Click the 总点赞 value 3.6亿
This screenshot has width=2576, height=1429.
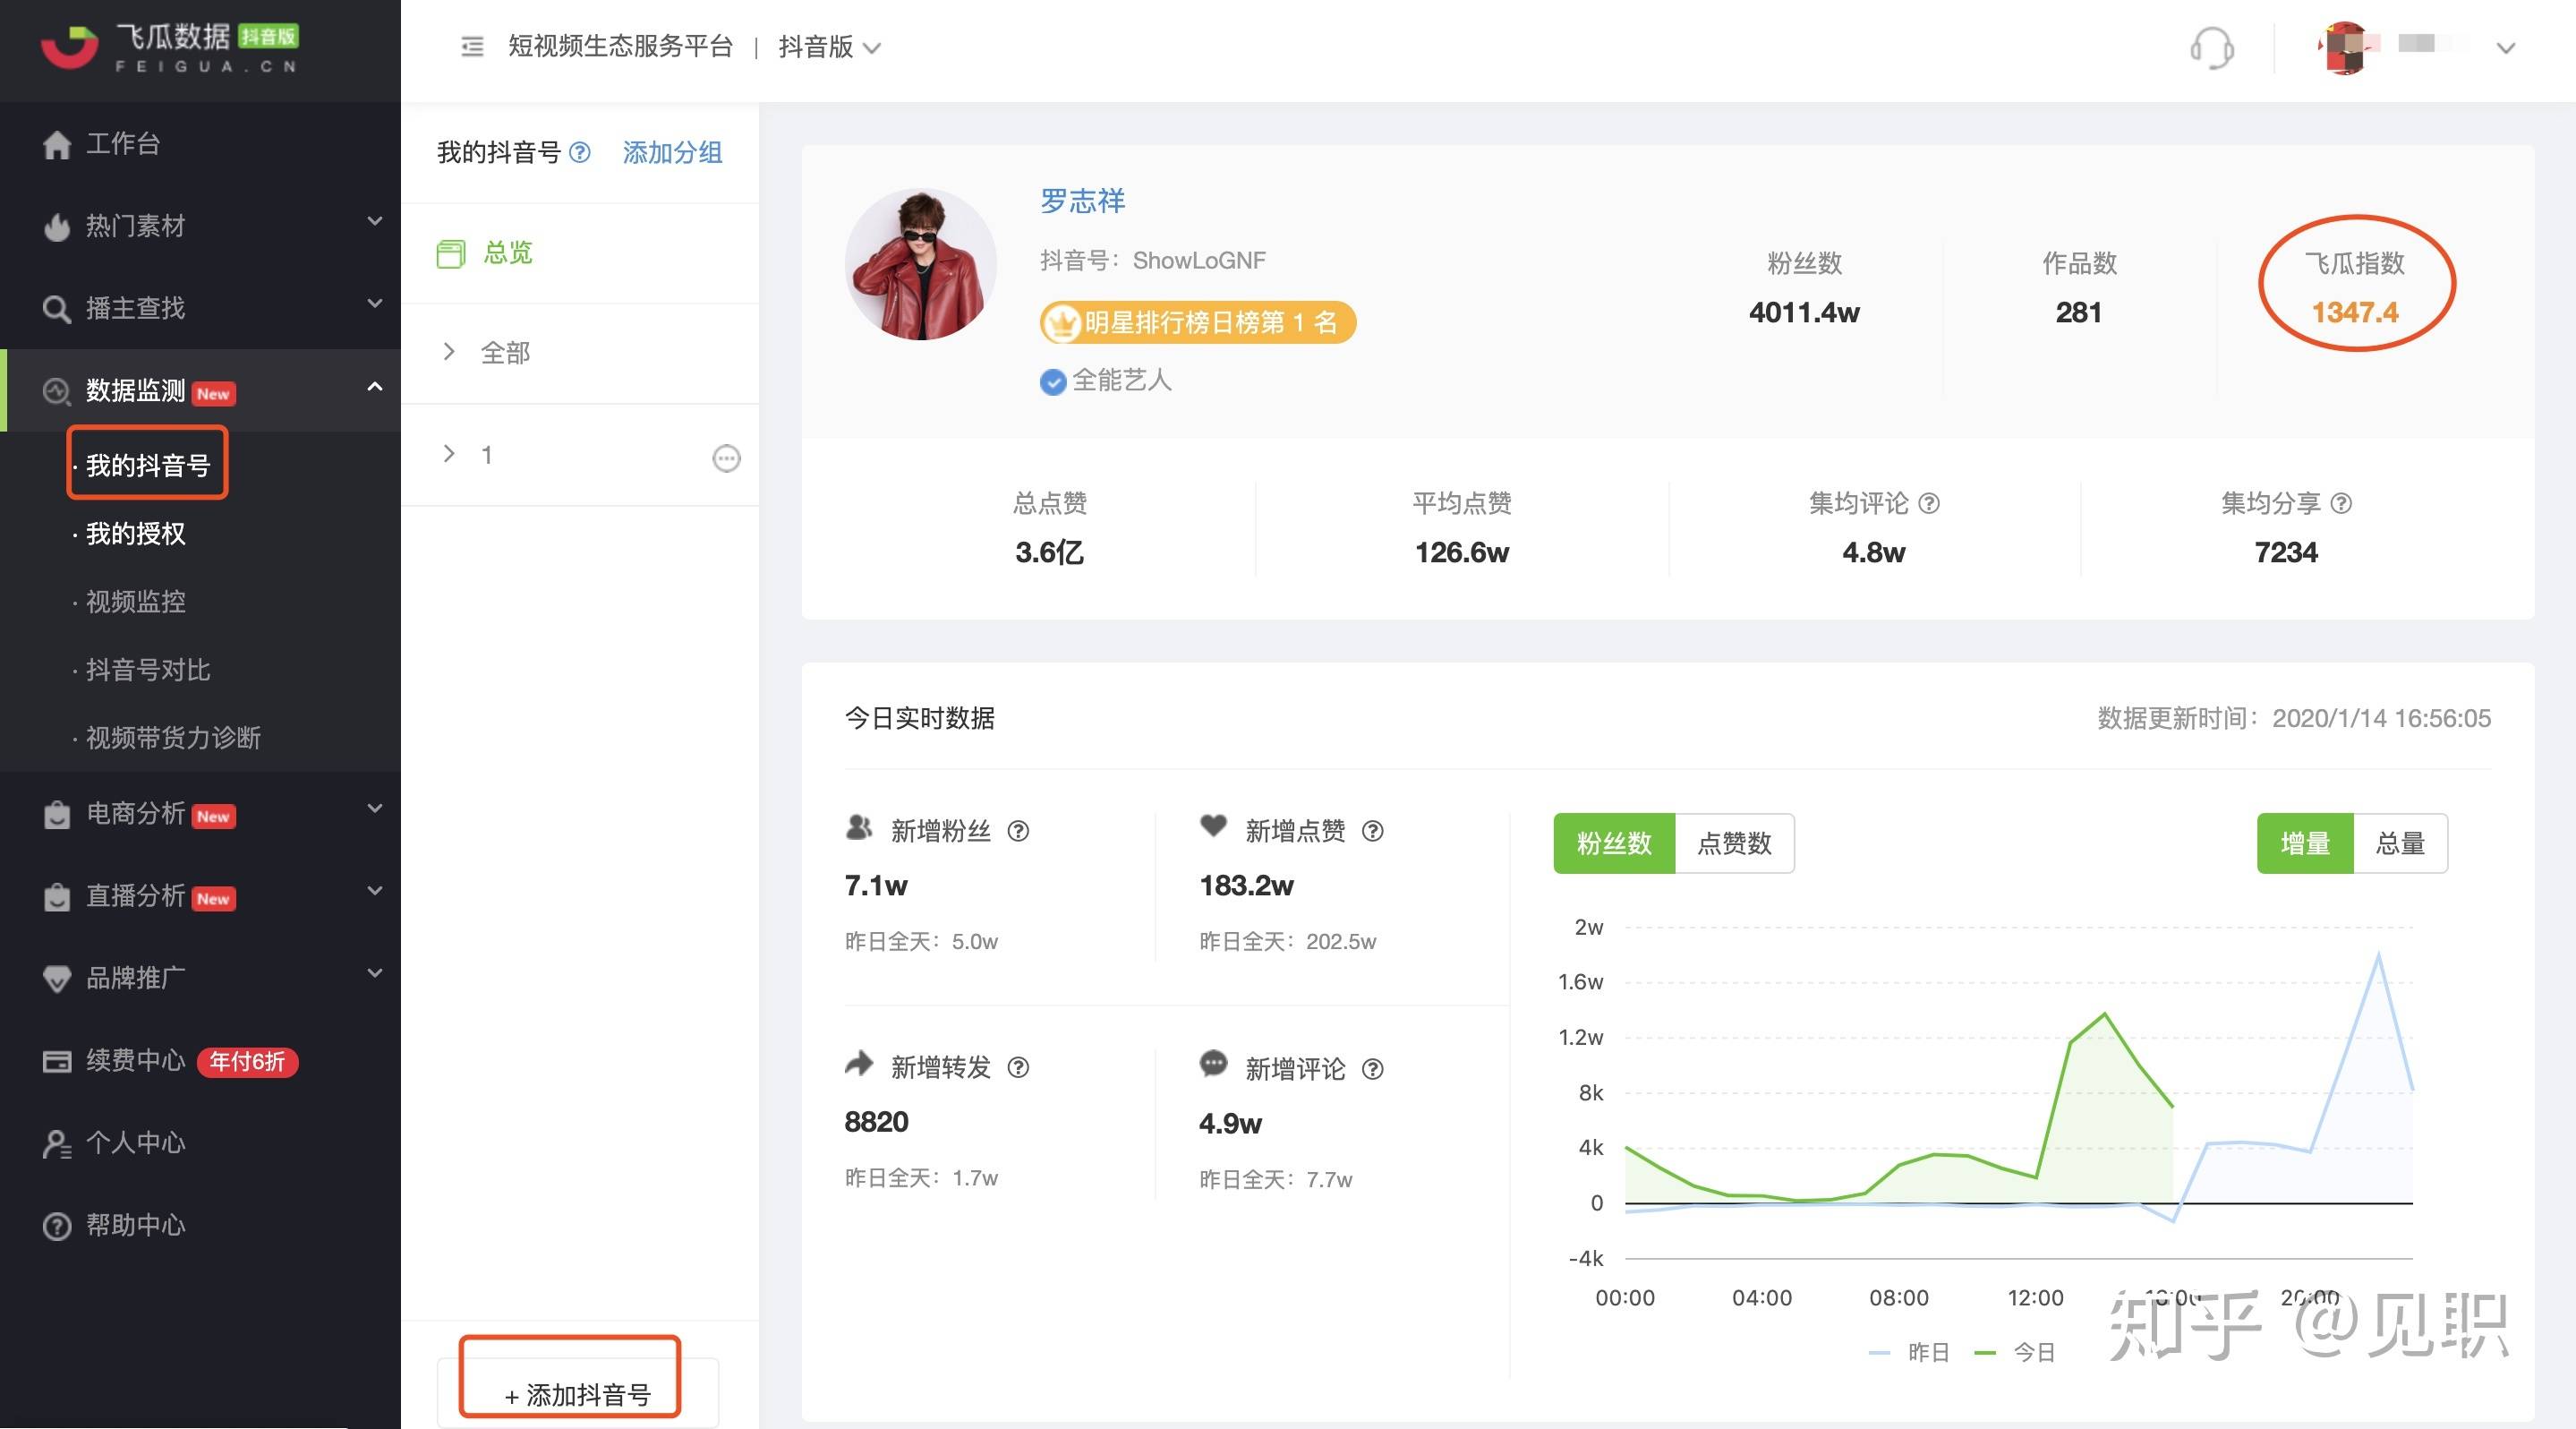pyautogui.click(x=1049, y=552)
